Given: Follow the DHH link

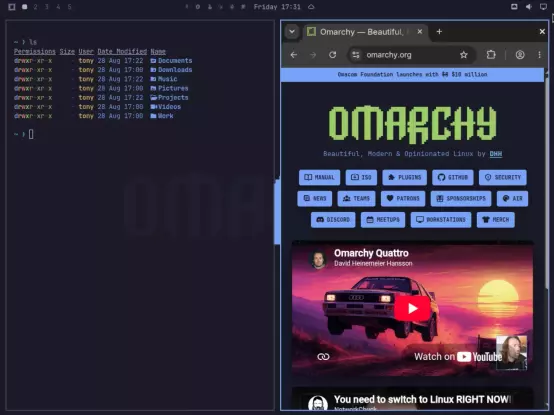Looking at the screenshot, I should (x=496, y=154).
